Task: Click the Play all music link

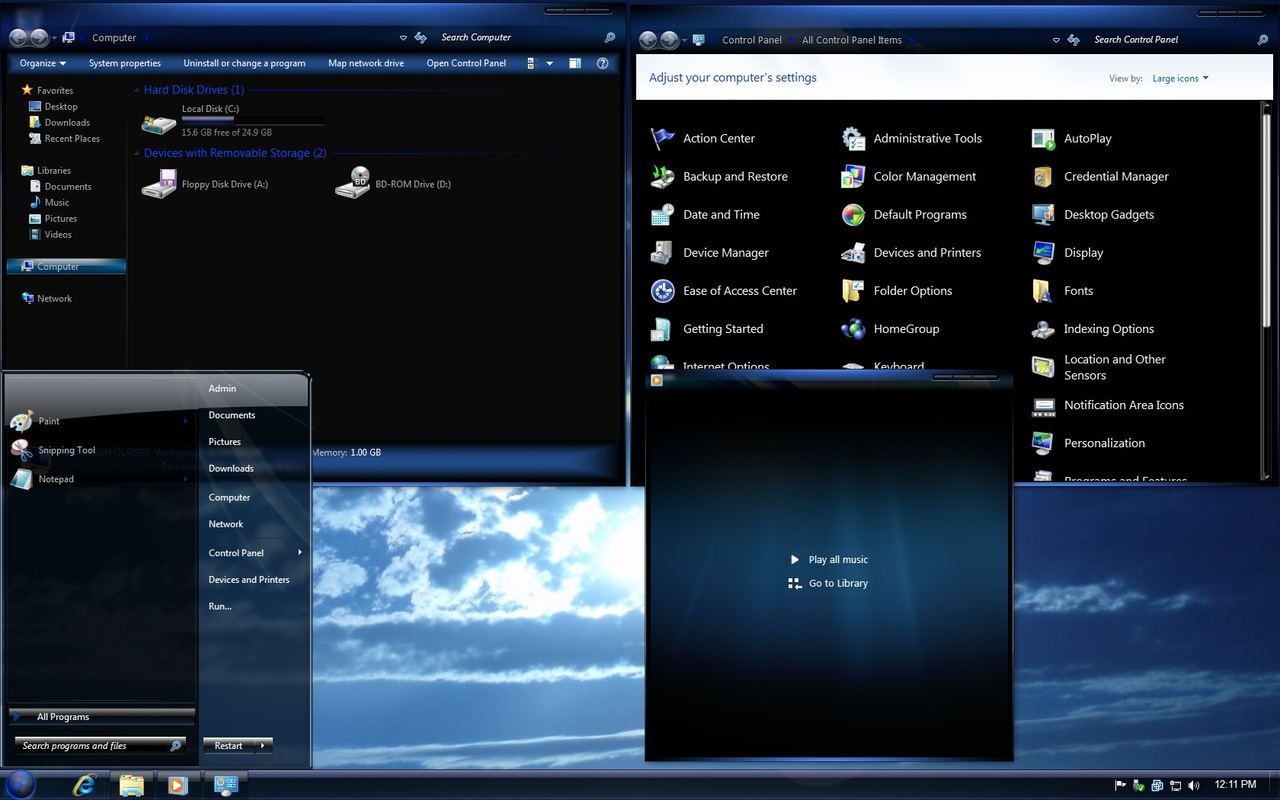Action: coord(837,559)
